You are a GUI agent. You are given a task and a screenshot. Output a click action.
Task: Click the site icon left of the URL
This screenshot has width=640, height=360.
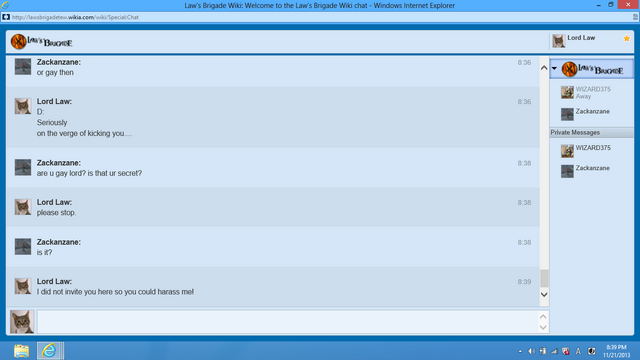point(6,17)
